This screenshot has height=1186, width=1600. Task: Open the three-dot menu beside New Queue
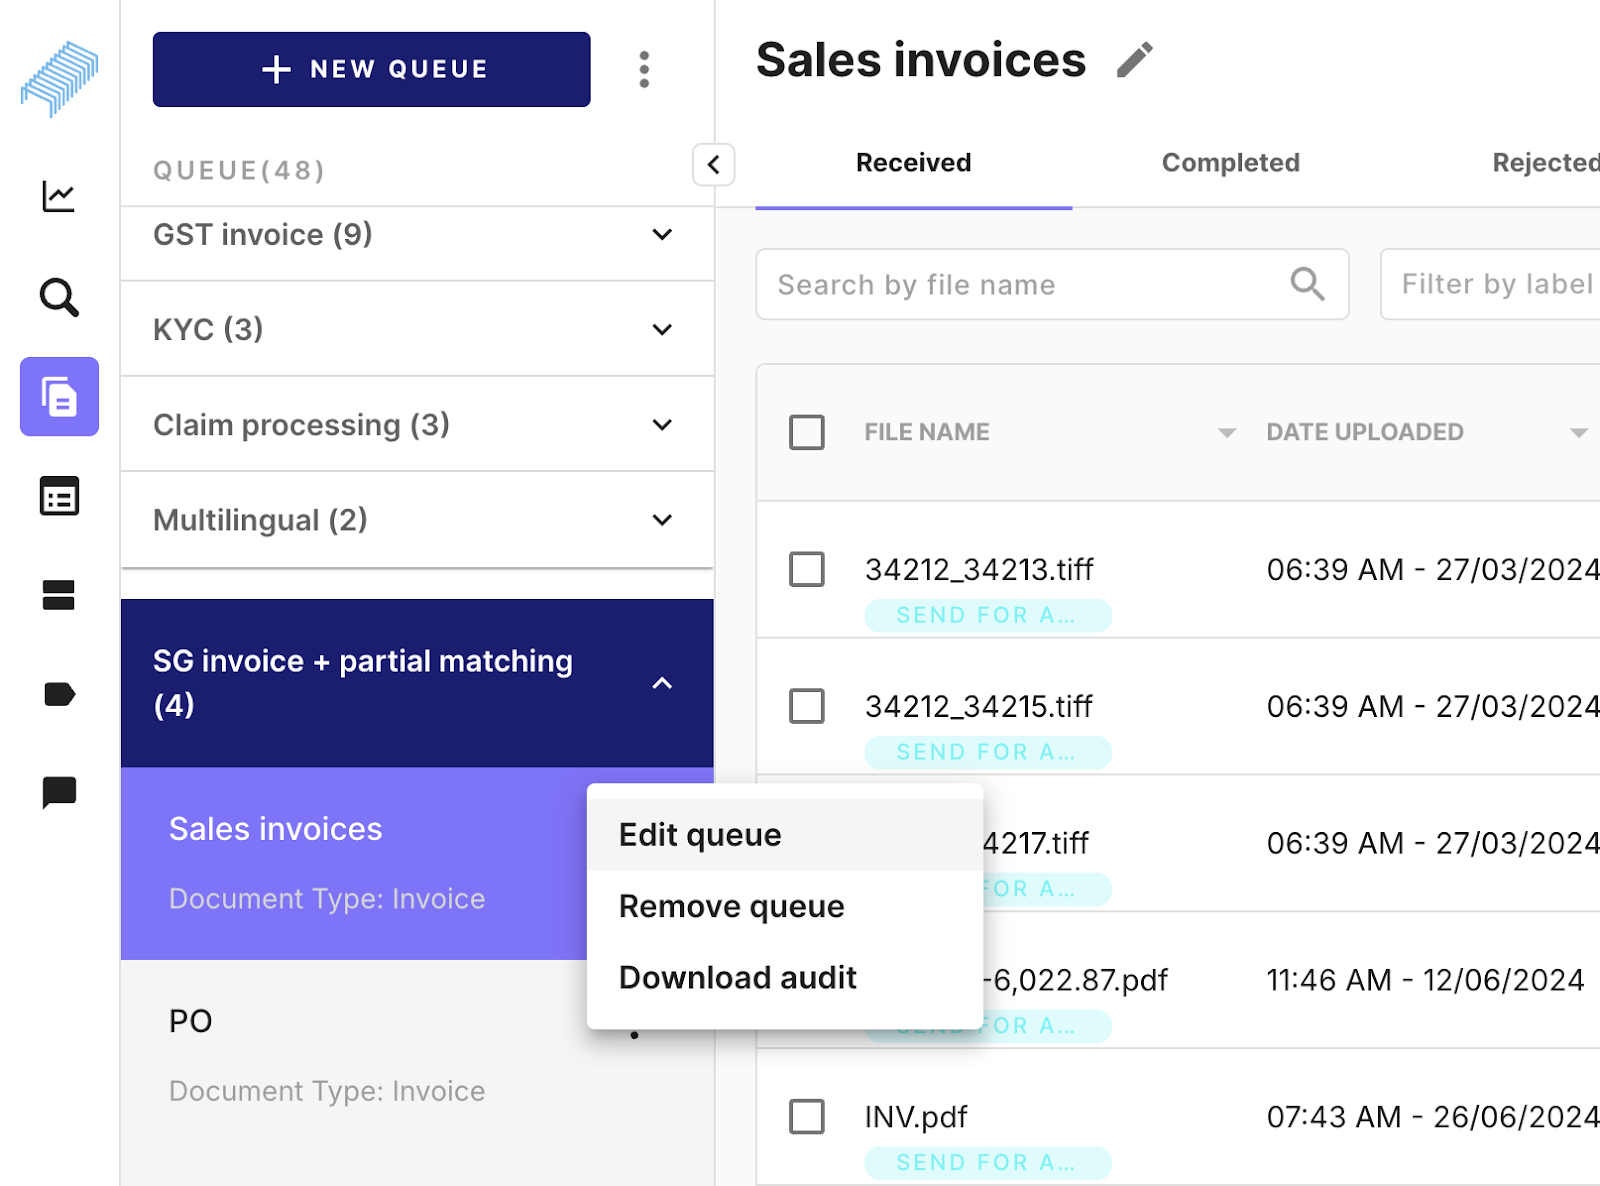click(x=644, y=69)
